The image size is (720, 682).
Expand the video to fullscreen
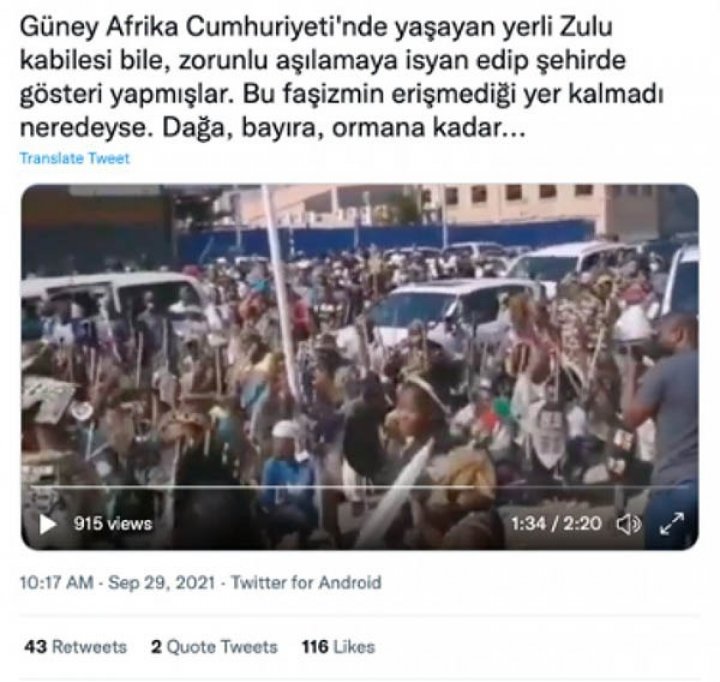tap(672, 524)
